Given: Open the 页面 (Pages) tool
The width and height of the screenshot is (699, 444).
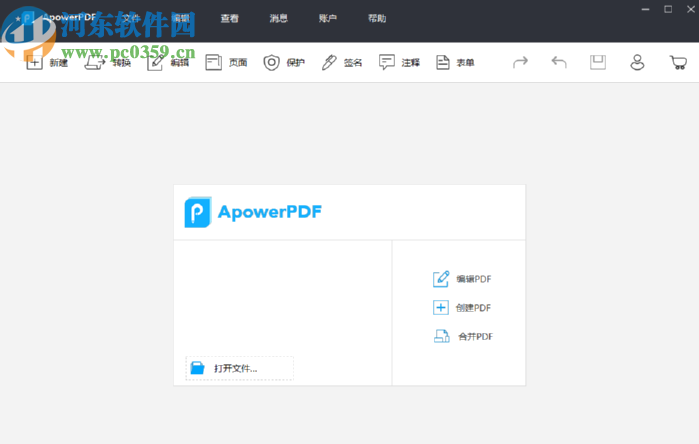Looking at the screenshot, I should click(214, 63).
